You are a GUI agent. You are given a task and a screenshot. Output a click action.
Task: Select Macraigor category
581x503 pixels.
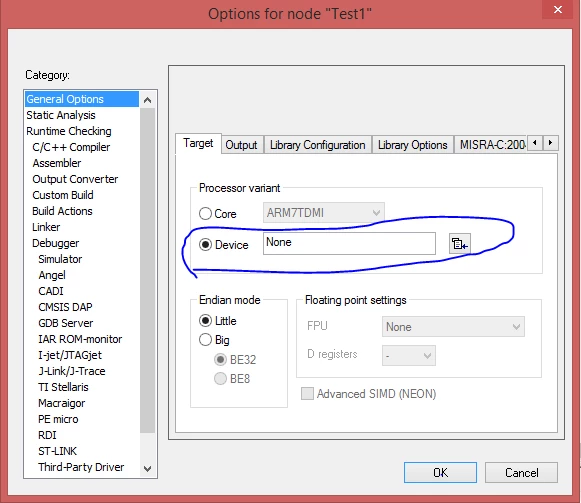pos(62,403)
